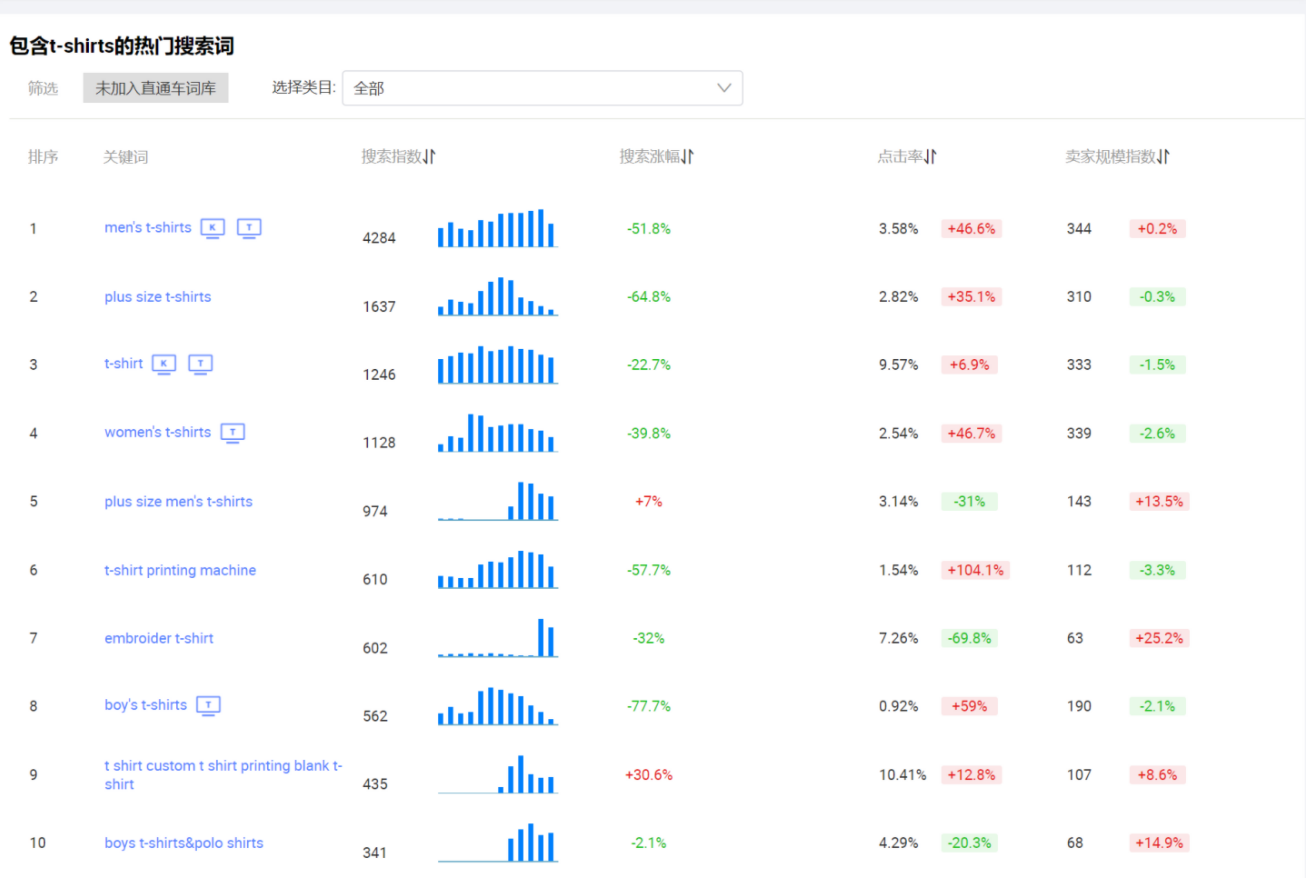
Task: Click the embroider t-shirt keyword link
Action: click(x=159, y=638)
